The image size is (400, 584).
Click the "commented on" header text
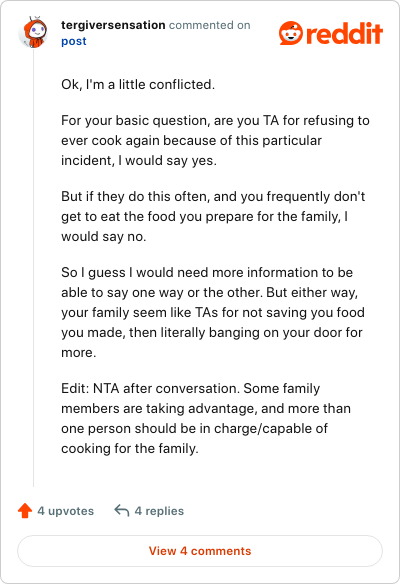point(210,25)
